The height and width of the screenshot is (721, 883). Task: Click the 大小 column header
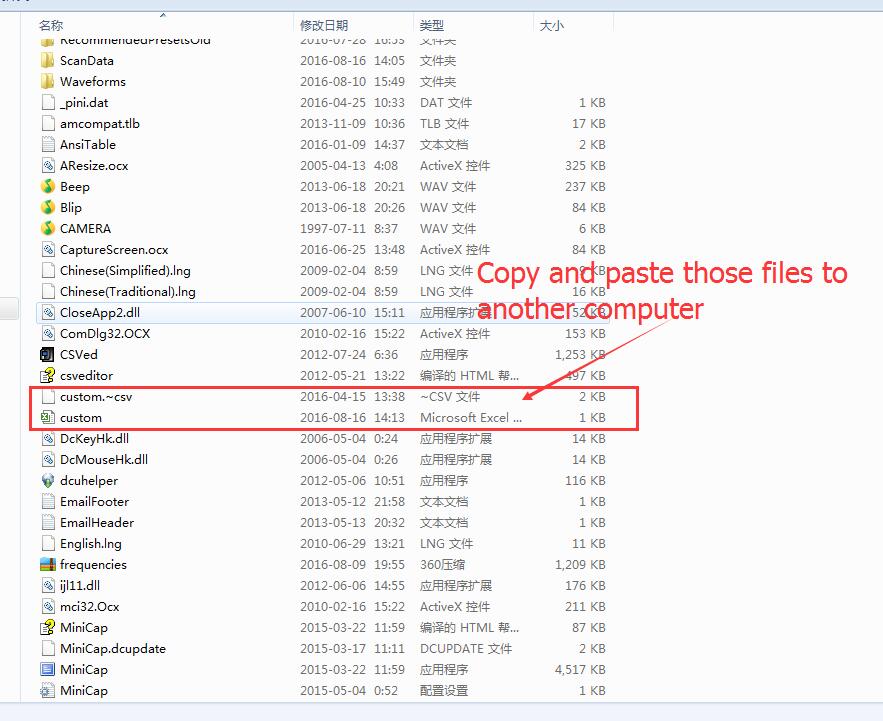tap(551, 25)
